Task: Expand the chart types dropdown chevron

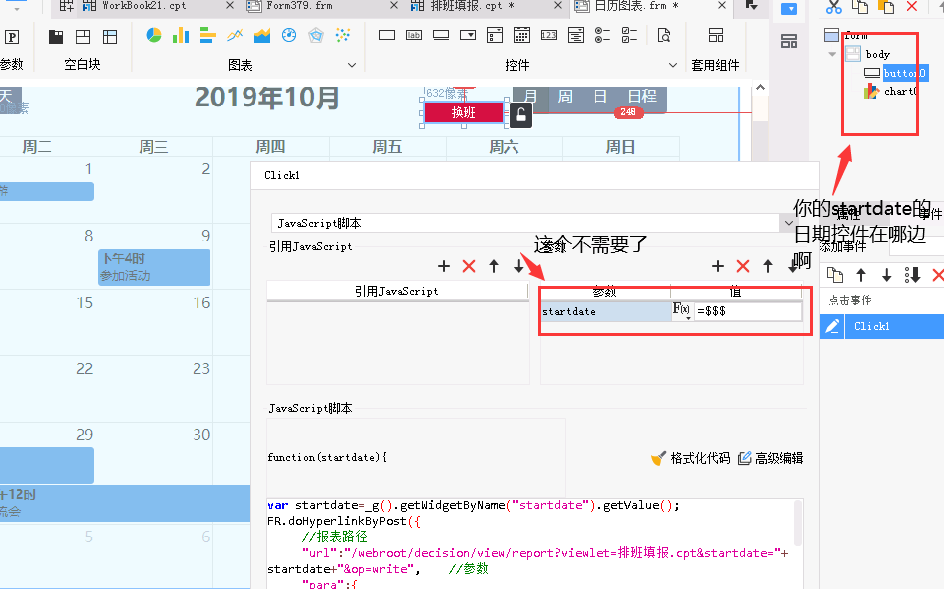Action: (x=352, y=65)
